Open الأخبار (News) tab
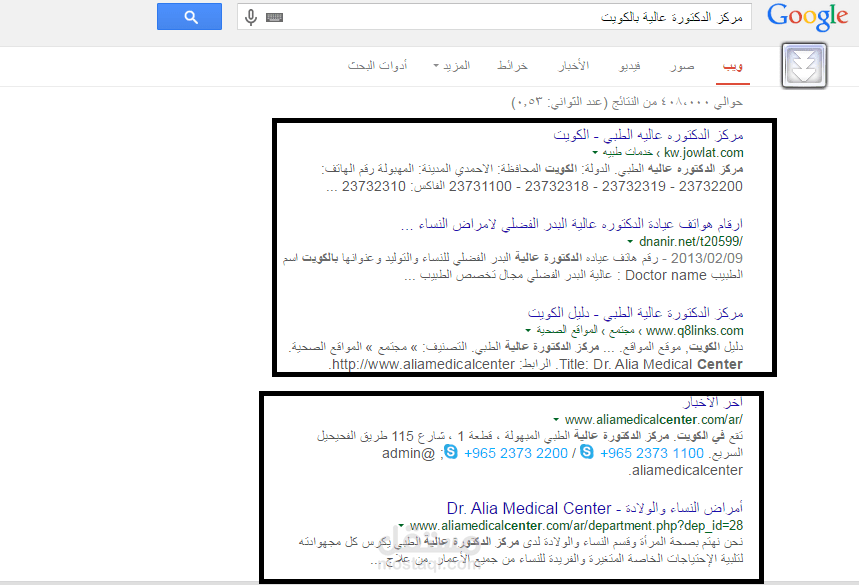Image resolution: width=859 pixels, height=585 pixels. pos(574,66)
